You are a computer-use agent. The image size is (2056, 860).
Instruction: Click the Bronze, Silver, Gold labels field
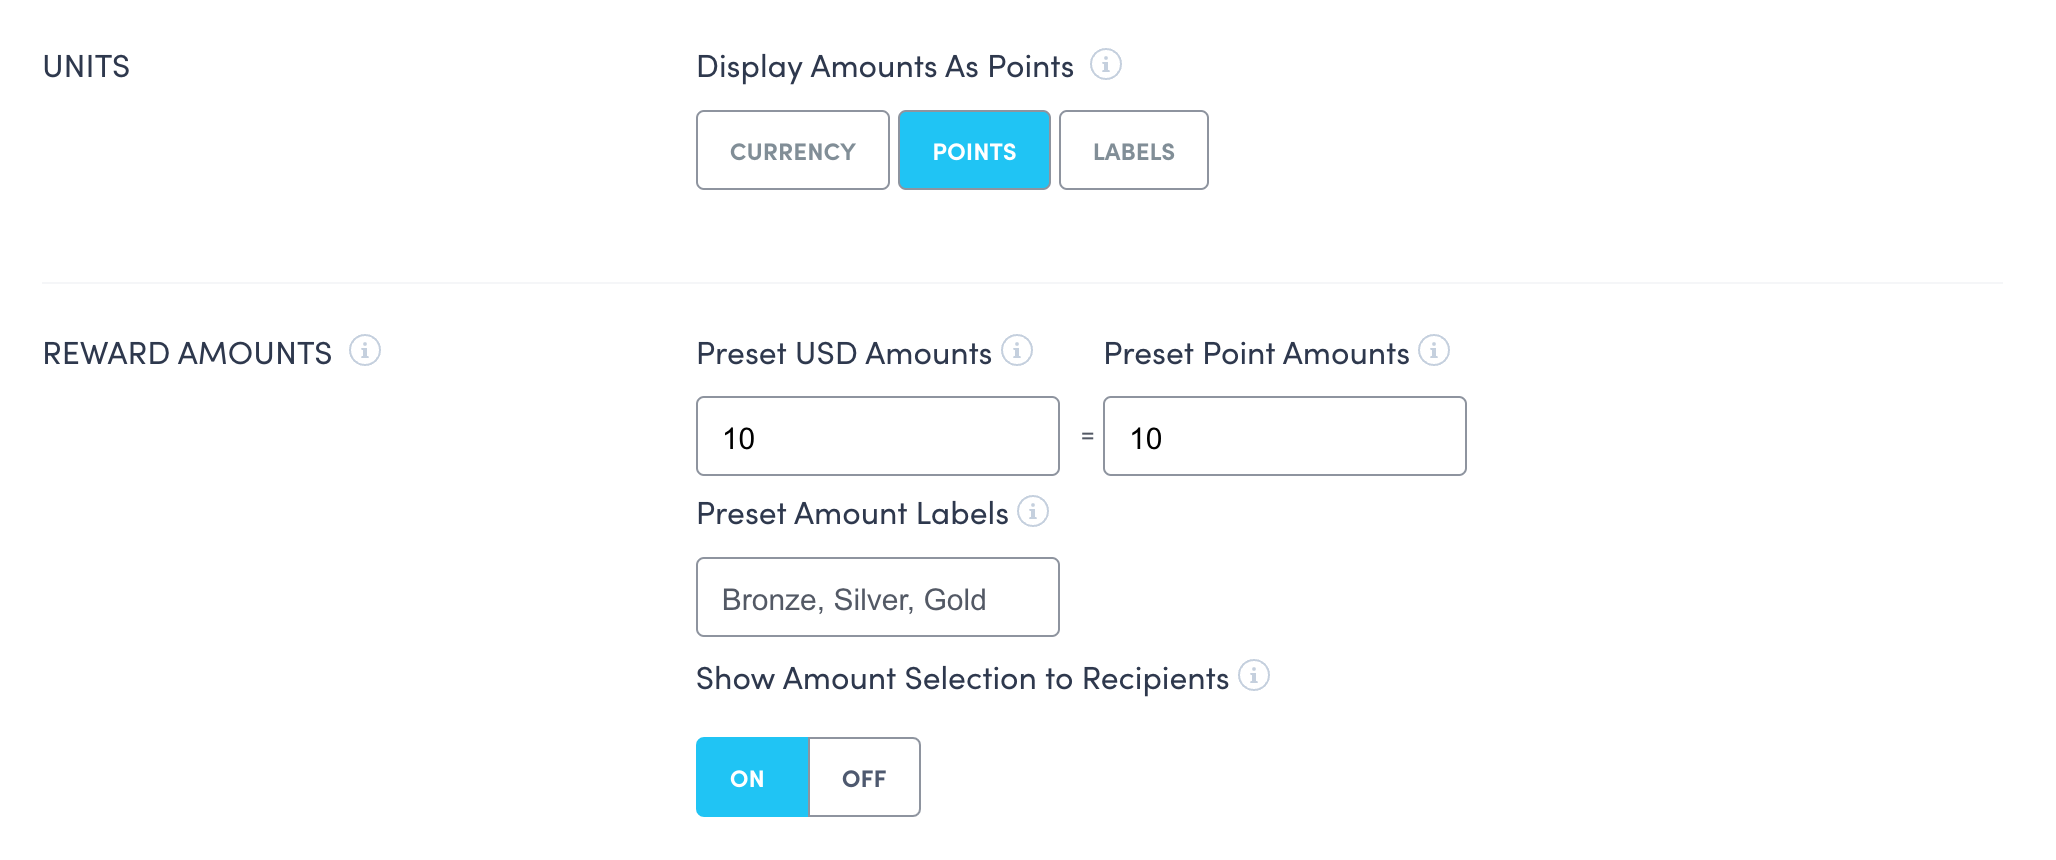point(877,598)
